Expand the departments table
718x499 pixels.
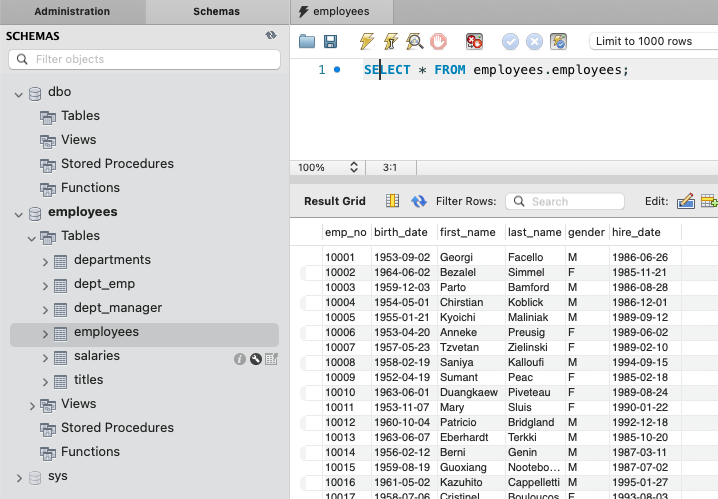tap(45, 262)
